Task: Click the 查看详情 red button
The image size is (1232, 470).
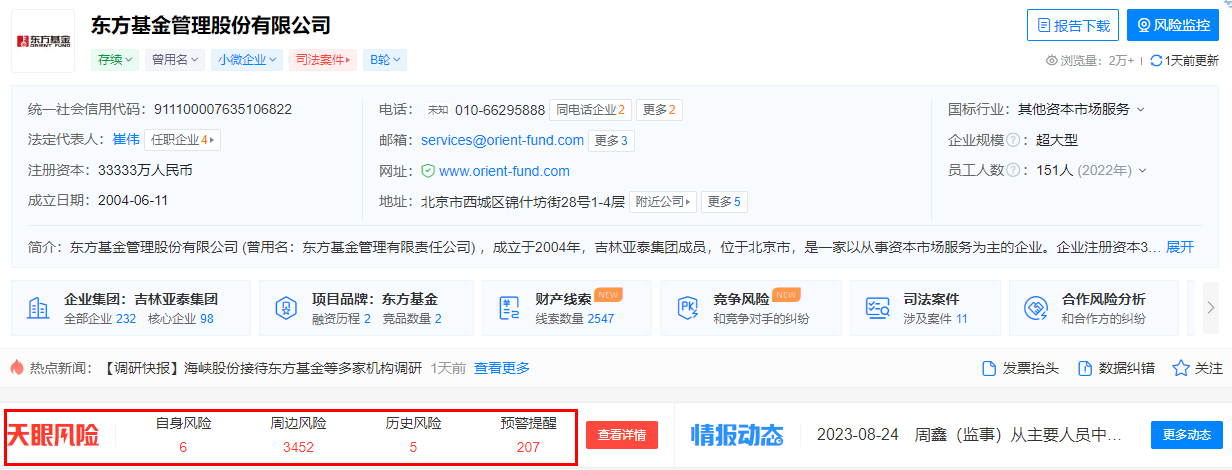Action: [622, 435]
